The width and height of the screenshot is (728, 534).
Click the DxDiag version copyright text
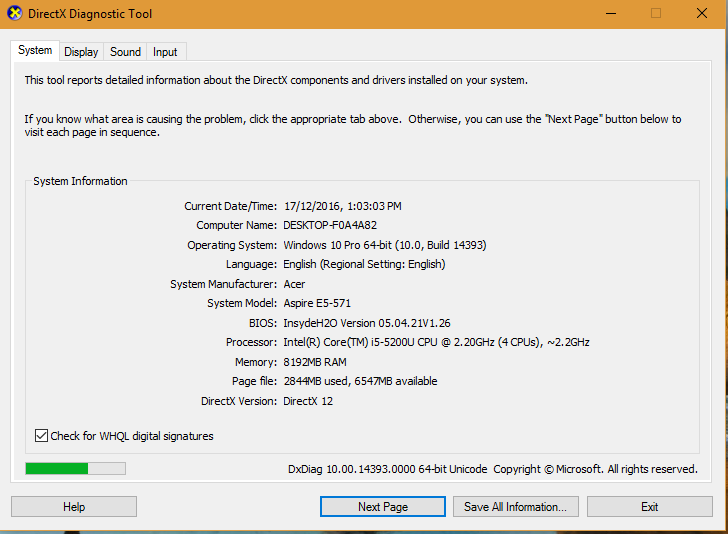[x=492, y=469]
